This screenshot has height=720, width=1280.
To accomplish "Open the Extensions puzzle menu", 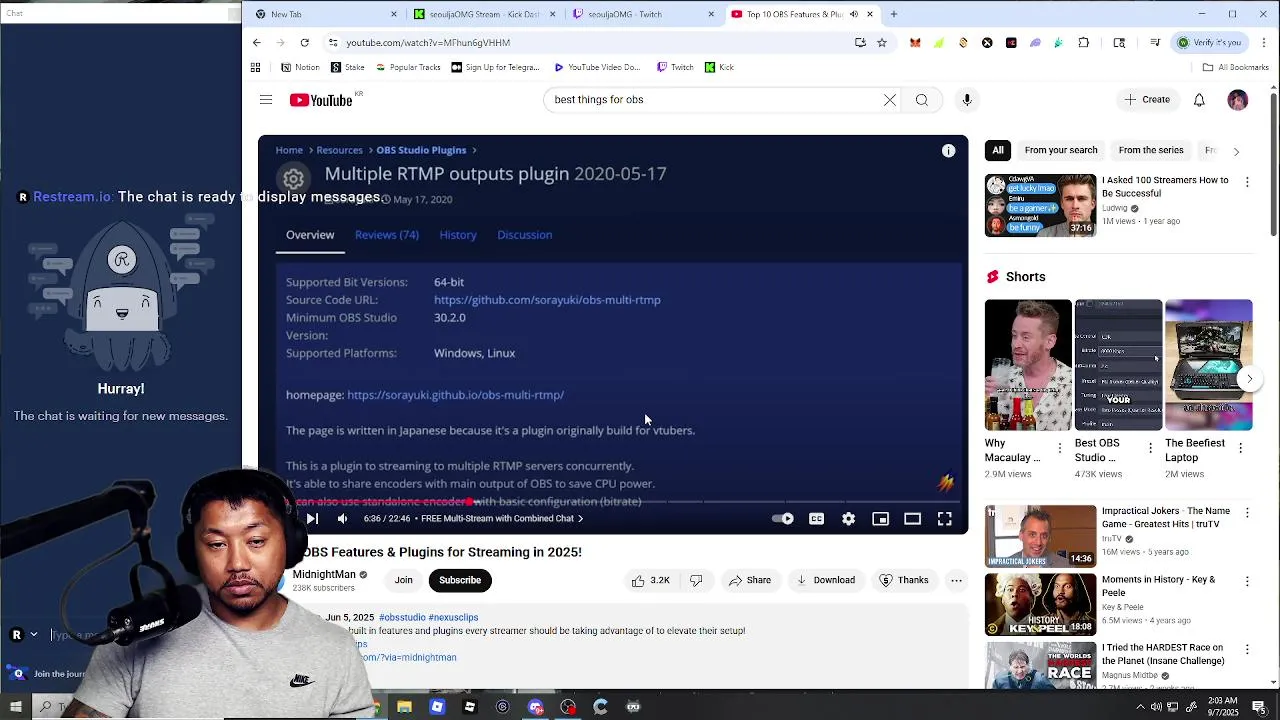I will 1083,42.
